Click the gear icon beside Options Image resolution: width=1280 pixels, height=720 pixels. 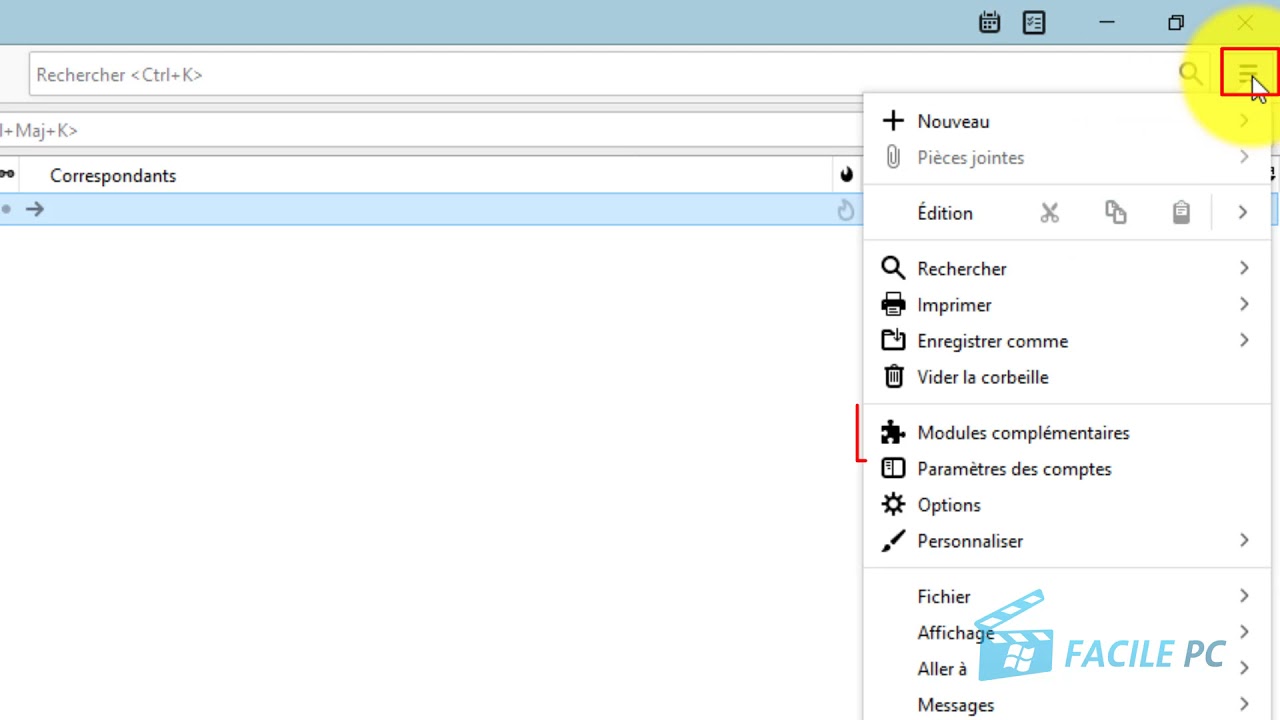pyautogui.click(x=893, y=504)
